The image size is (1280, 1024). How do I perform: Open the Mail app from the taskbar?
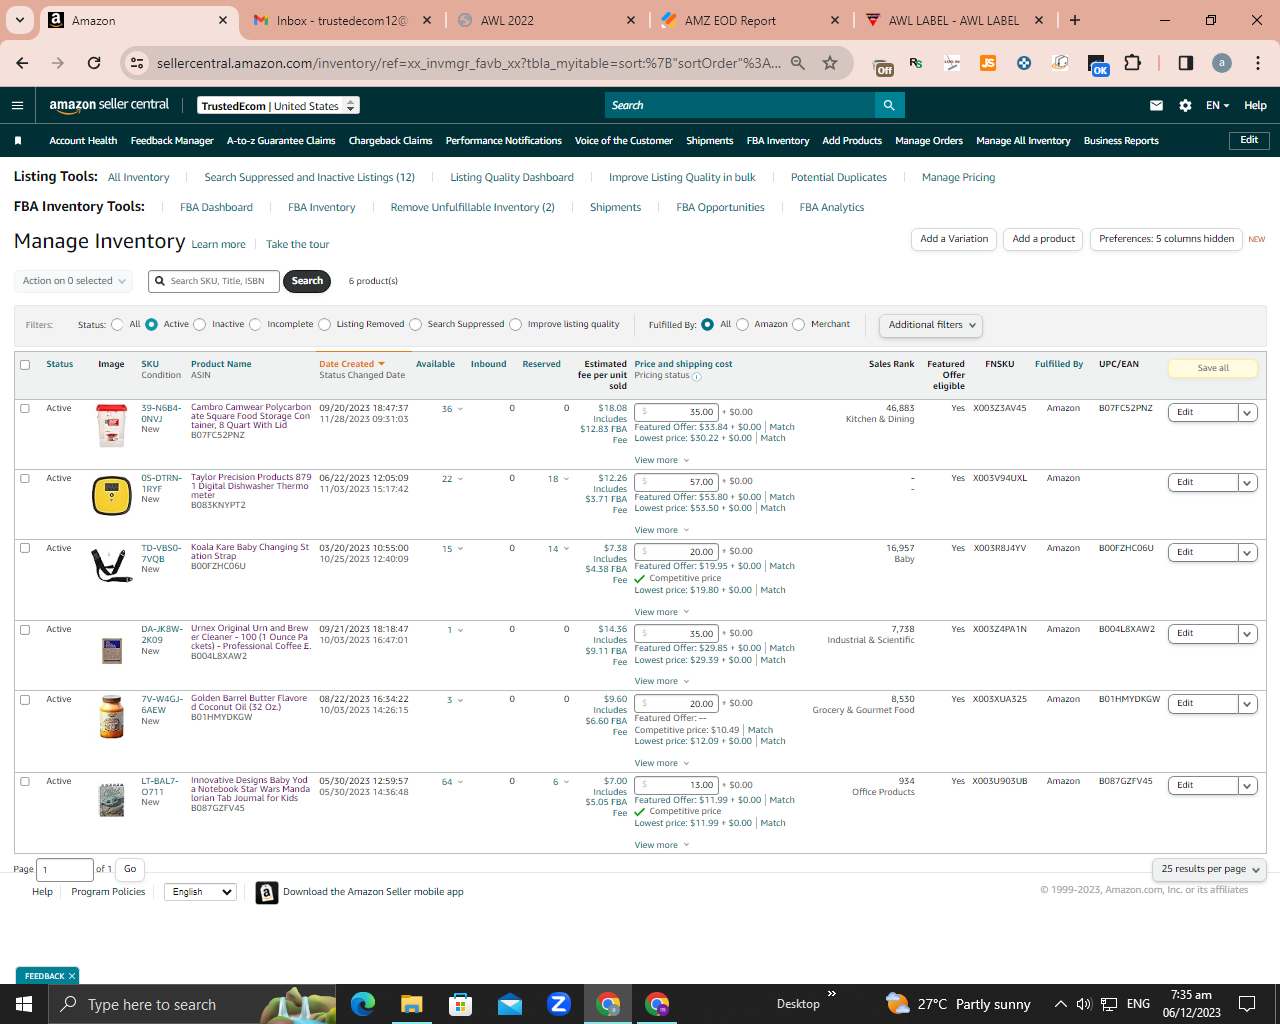509,1004
